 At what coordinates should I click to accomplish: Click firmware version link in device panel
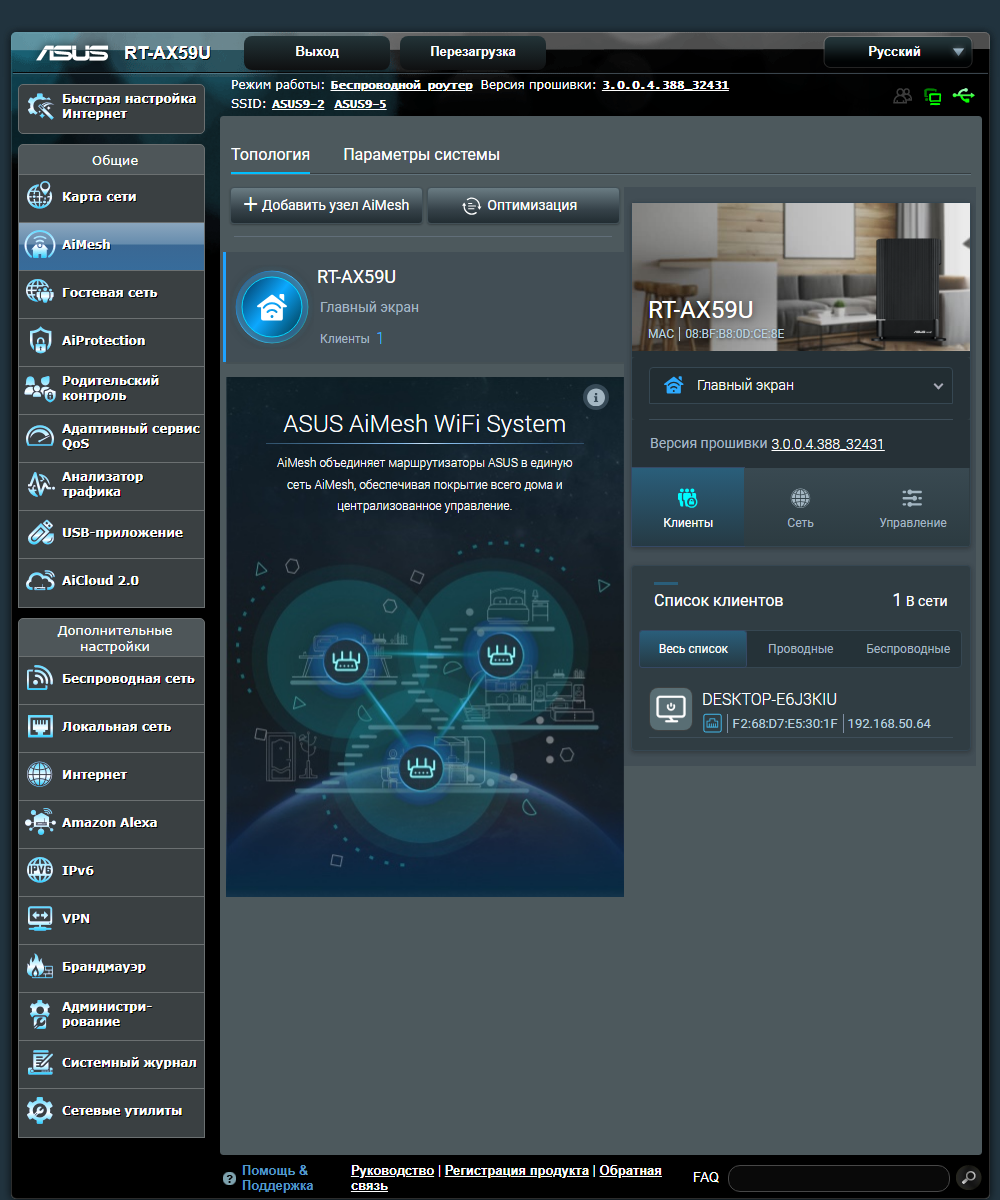[827, 444]
